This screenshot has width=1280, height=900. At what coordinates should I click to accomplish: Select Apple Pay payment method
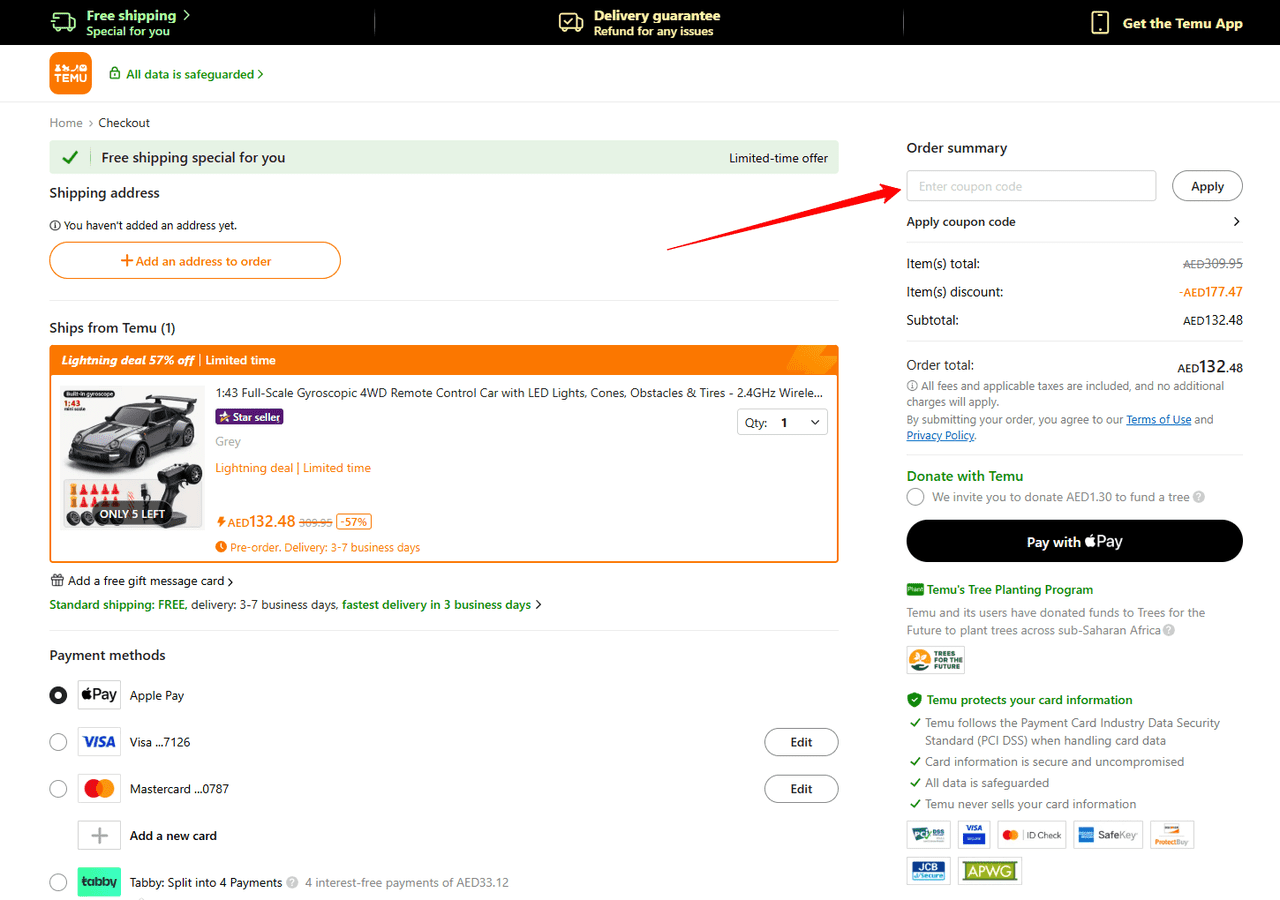58,695
